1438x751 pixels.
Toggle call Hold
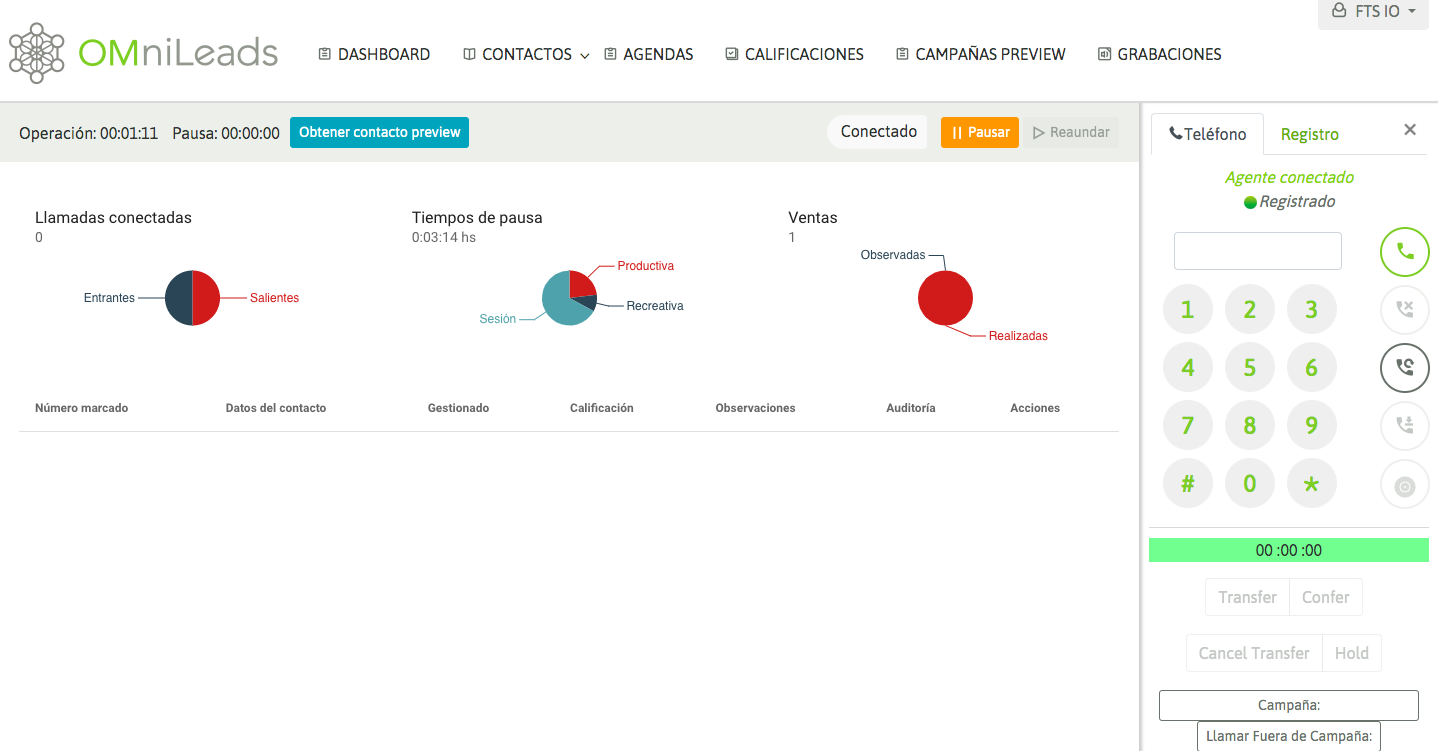(x=1351, y=653)
